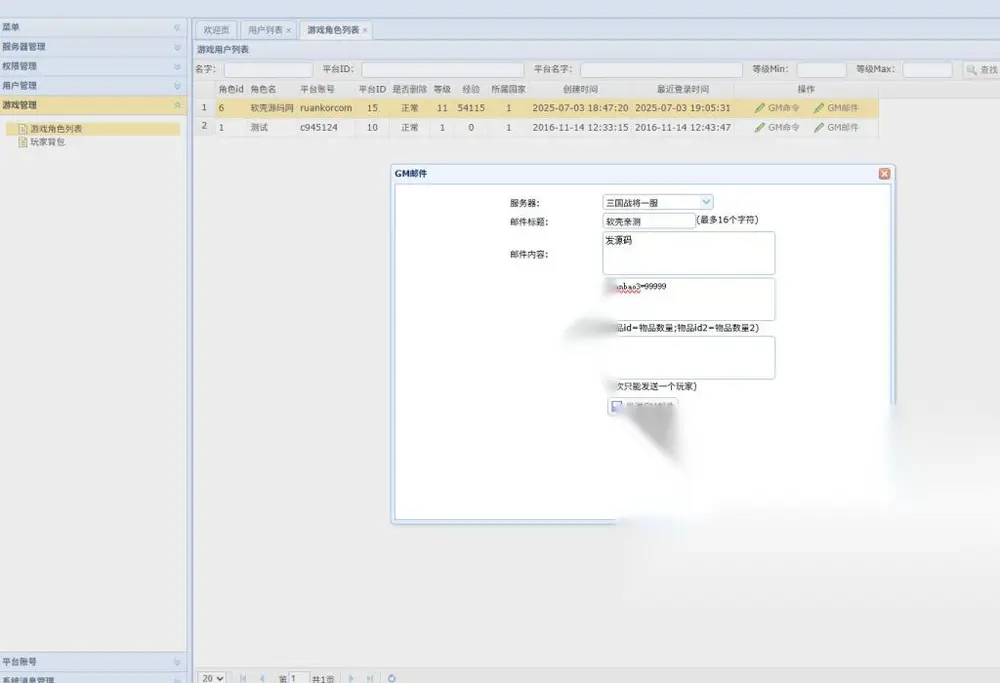This screenshot has height=683, width=1000.
Task: Click the 查找 search button
Action: 981,70
